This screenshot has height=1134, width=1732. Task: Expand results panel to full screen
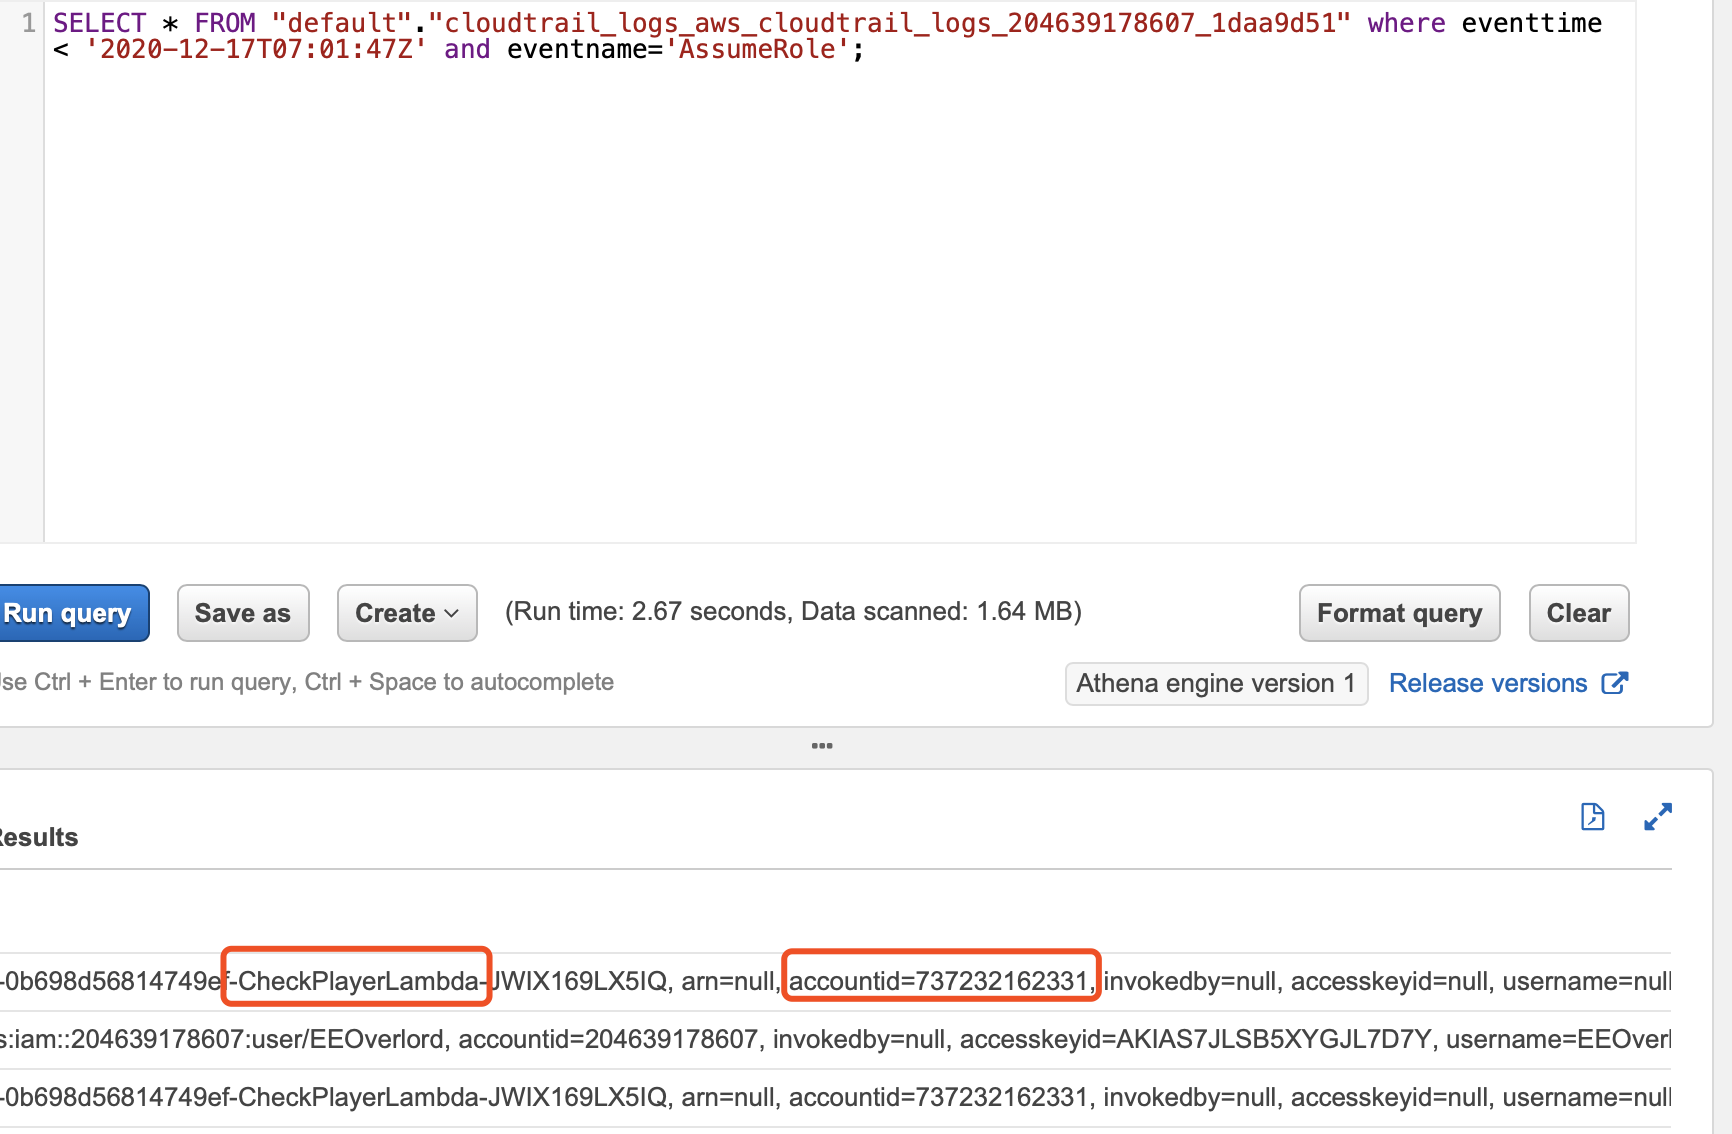click(1658, 817)
